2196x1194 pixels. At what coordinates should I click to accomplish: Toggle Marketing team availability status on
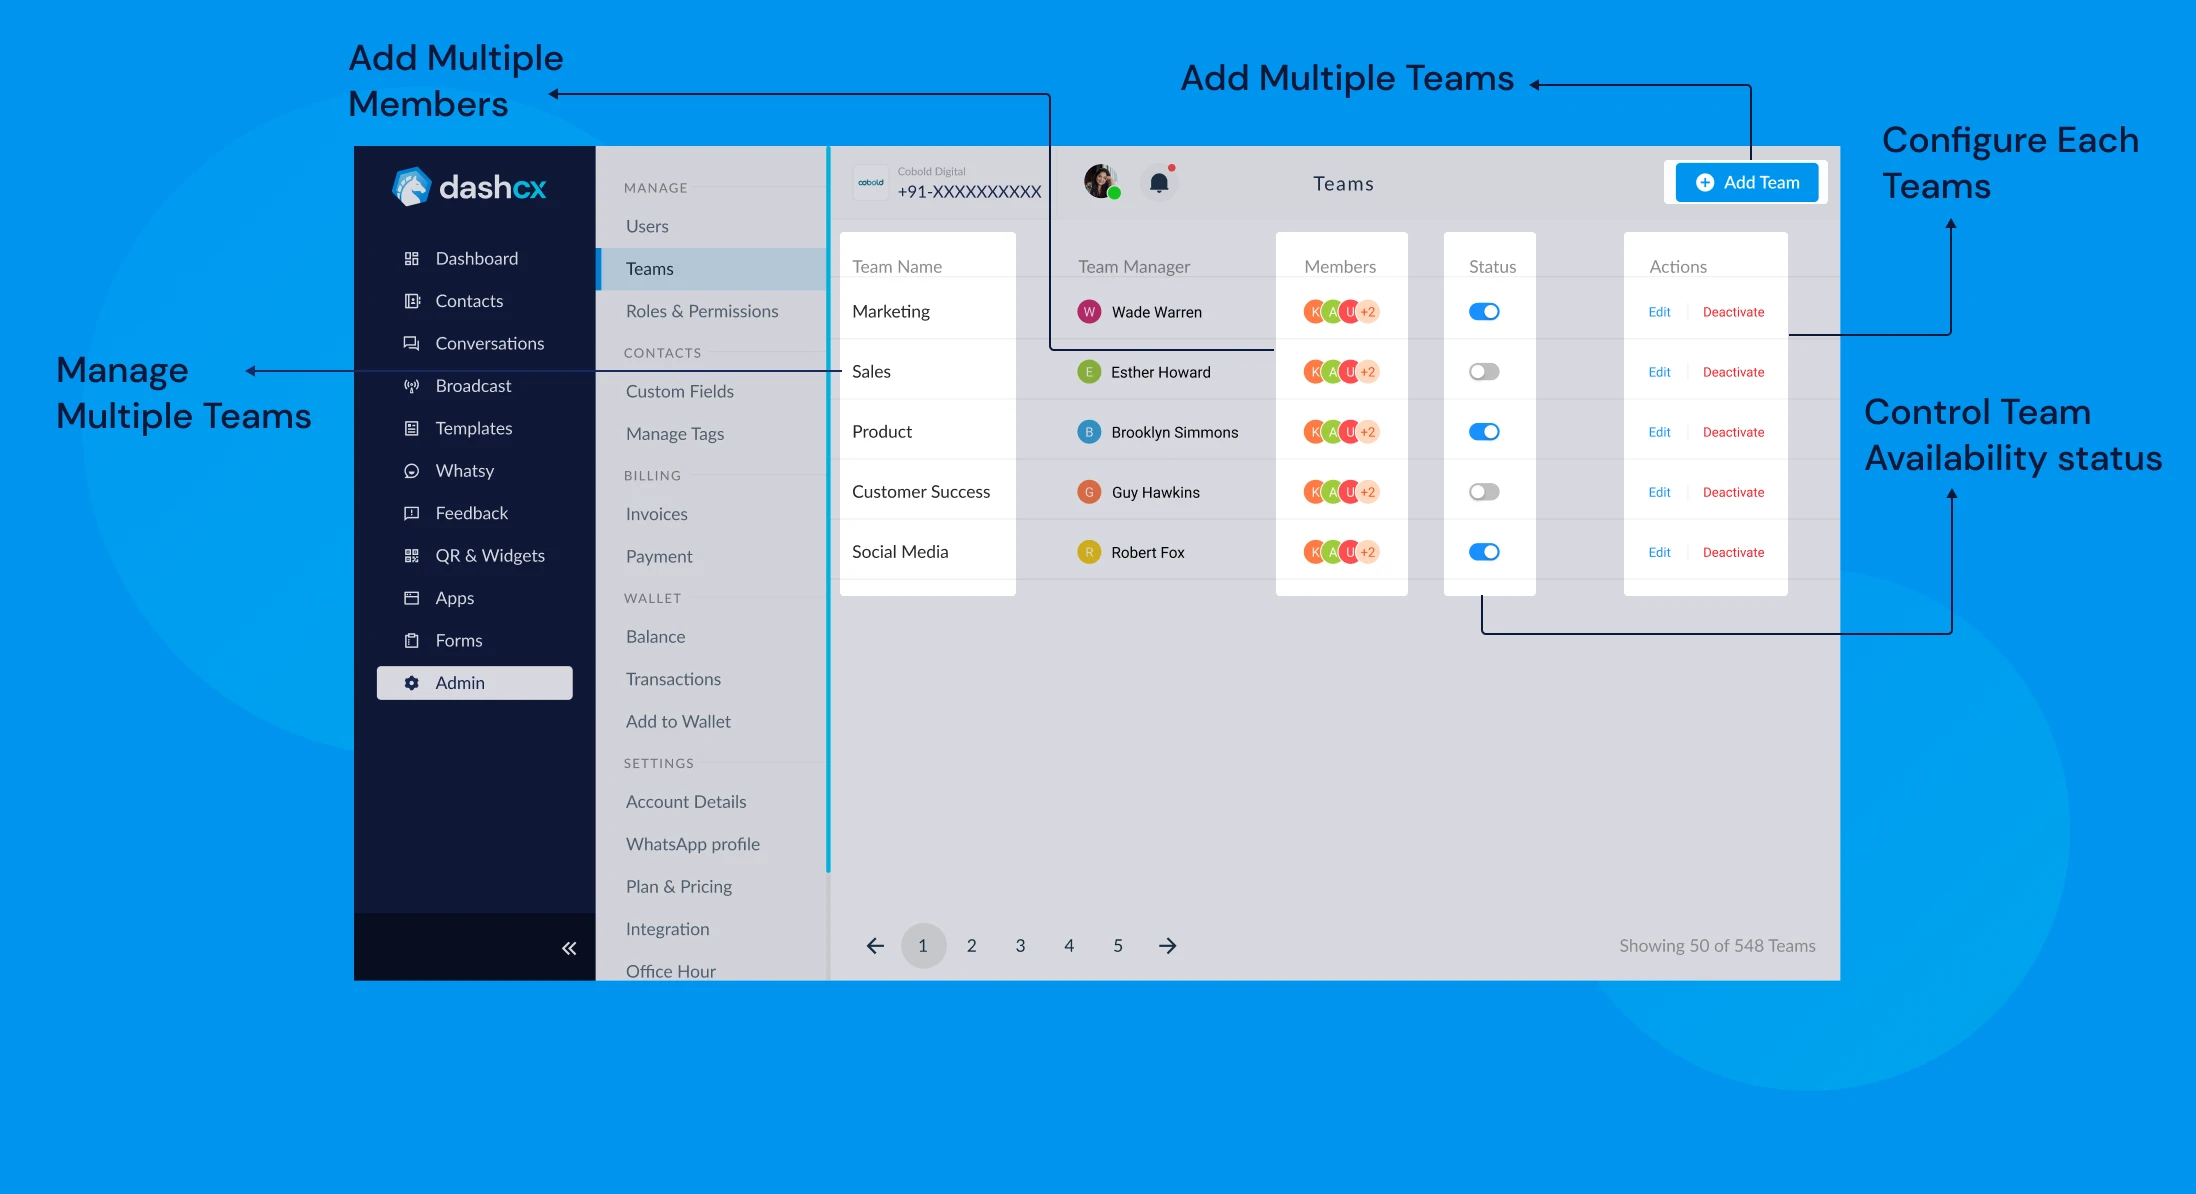[1485, 312]
